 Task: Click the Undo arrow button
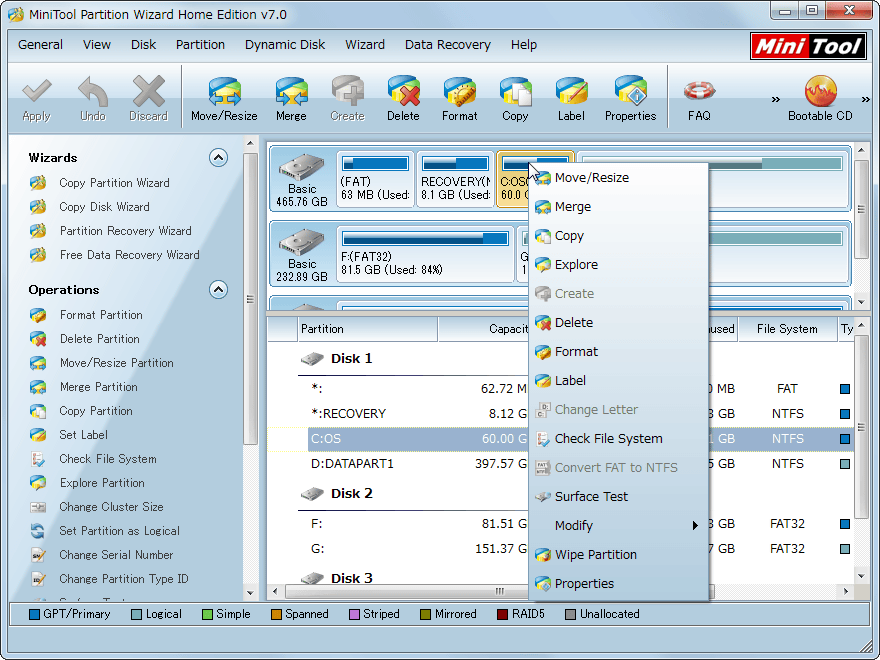pyautogui.click(x=93, y=99)
